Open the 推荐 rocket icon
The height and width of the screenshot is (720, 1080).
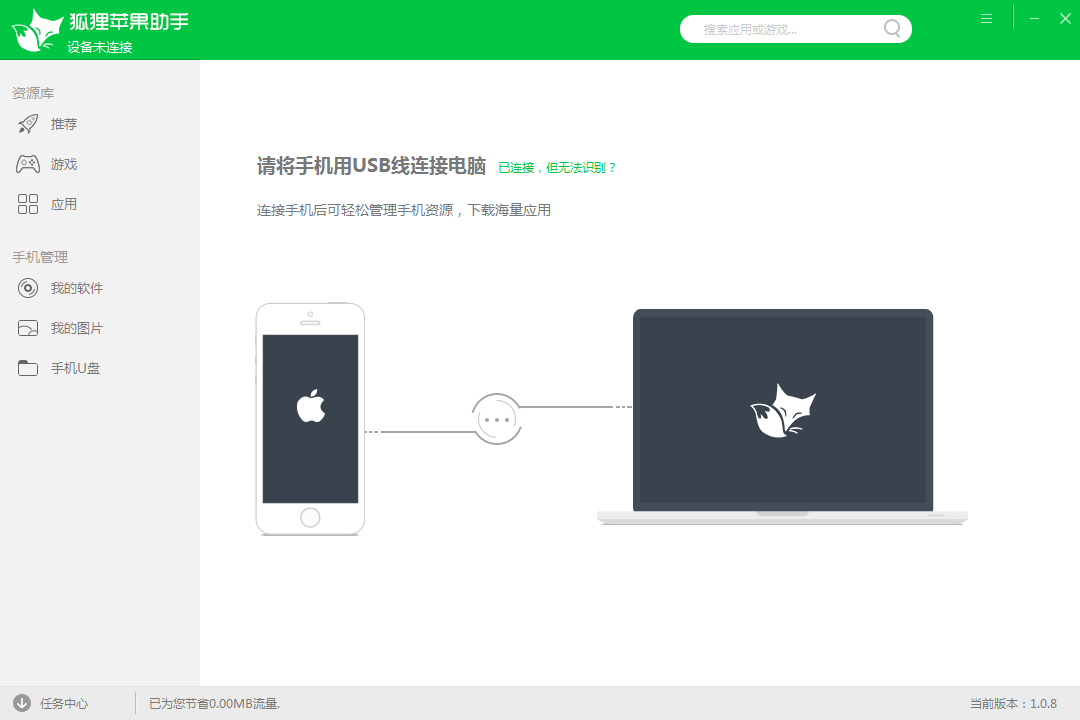click(x=28, y=124)
